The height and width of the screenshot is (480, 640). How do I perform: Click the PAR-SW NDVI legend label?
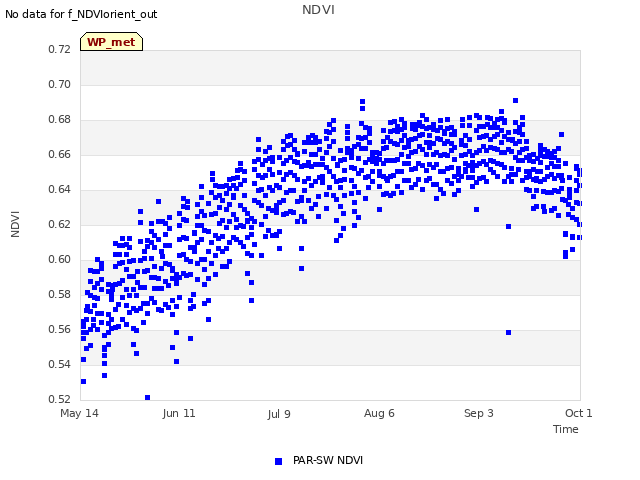pos(328,460)
